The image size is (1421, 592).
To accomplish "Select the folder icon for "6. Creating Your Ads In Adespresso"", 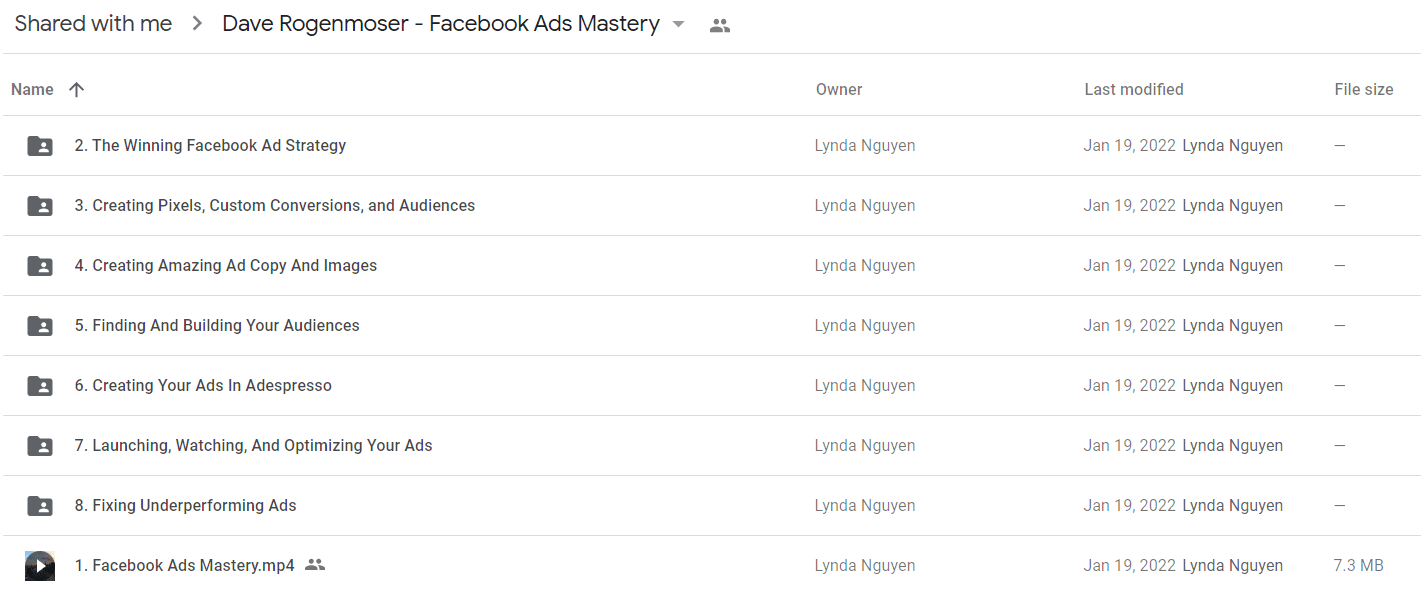I will pyautogui.click(x=40, y=386).
